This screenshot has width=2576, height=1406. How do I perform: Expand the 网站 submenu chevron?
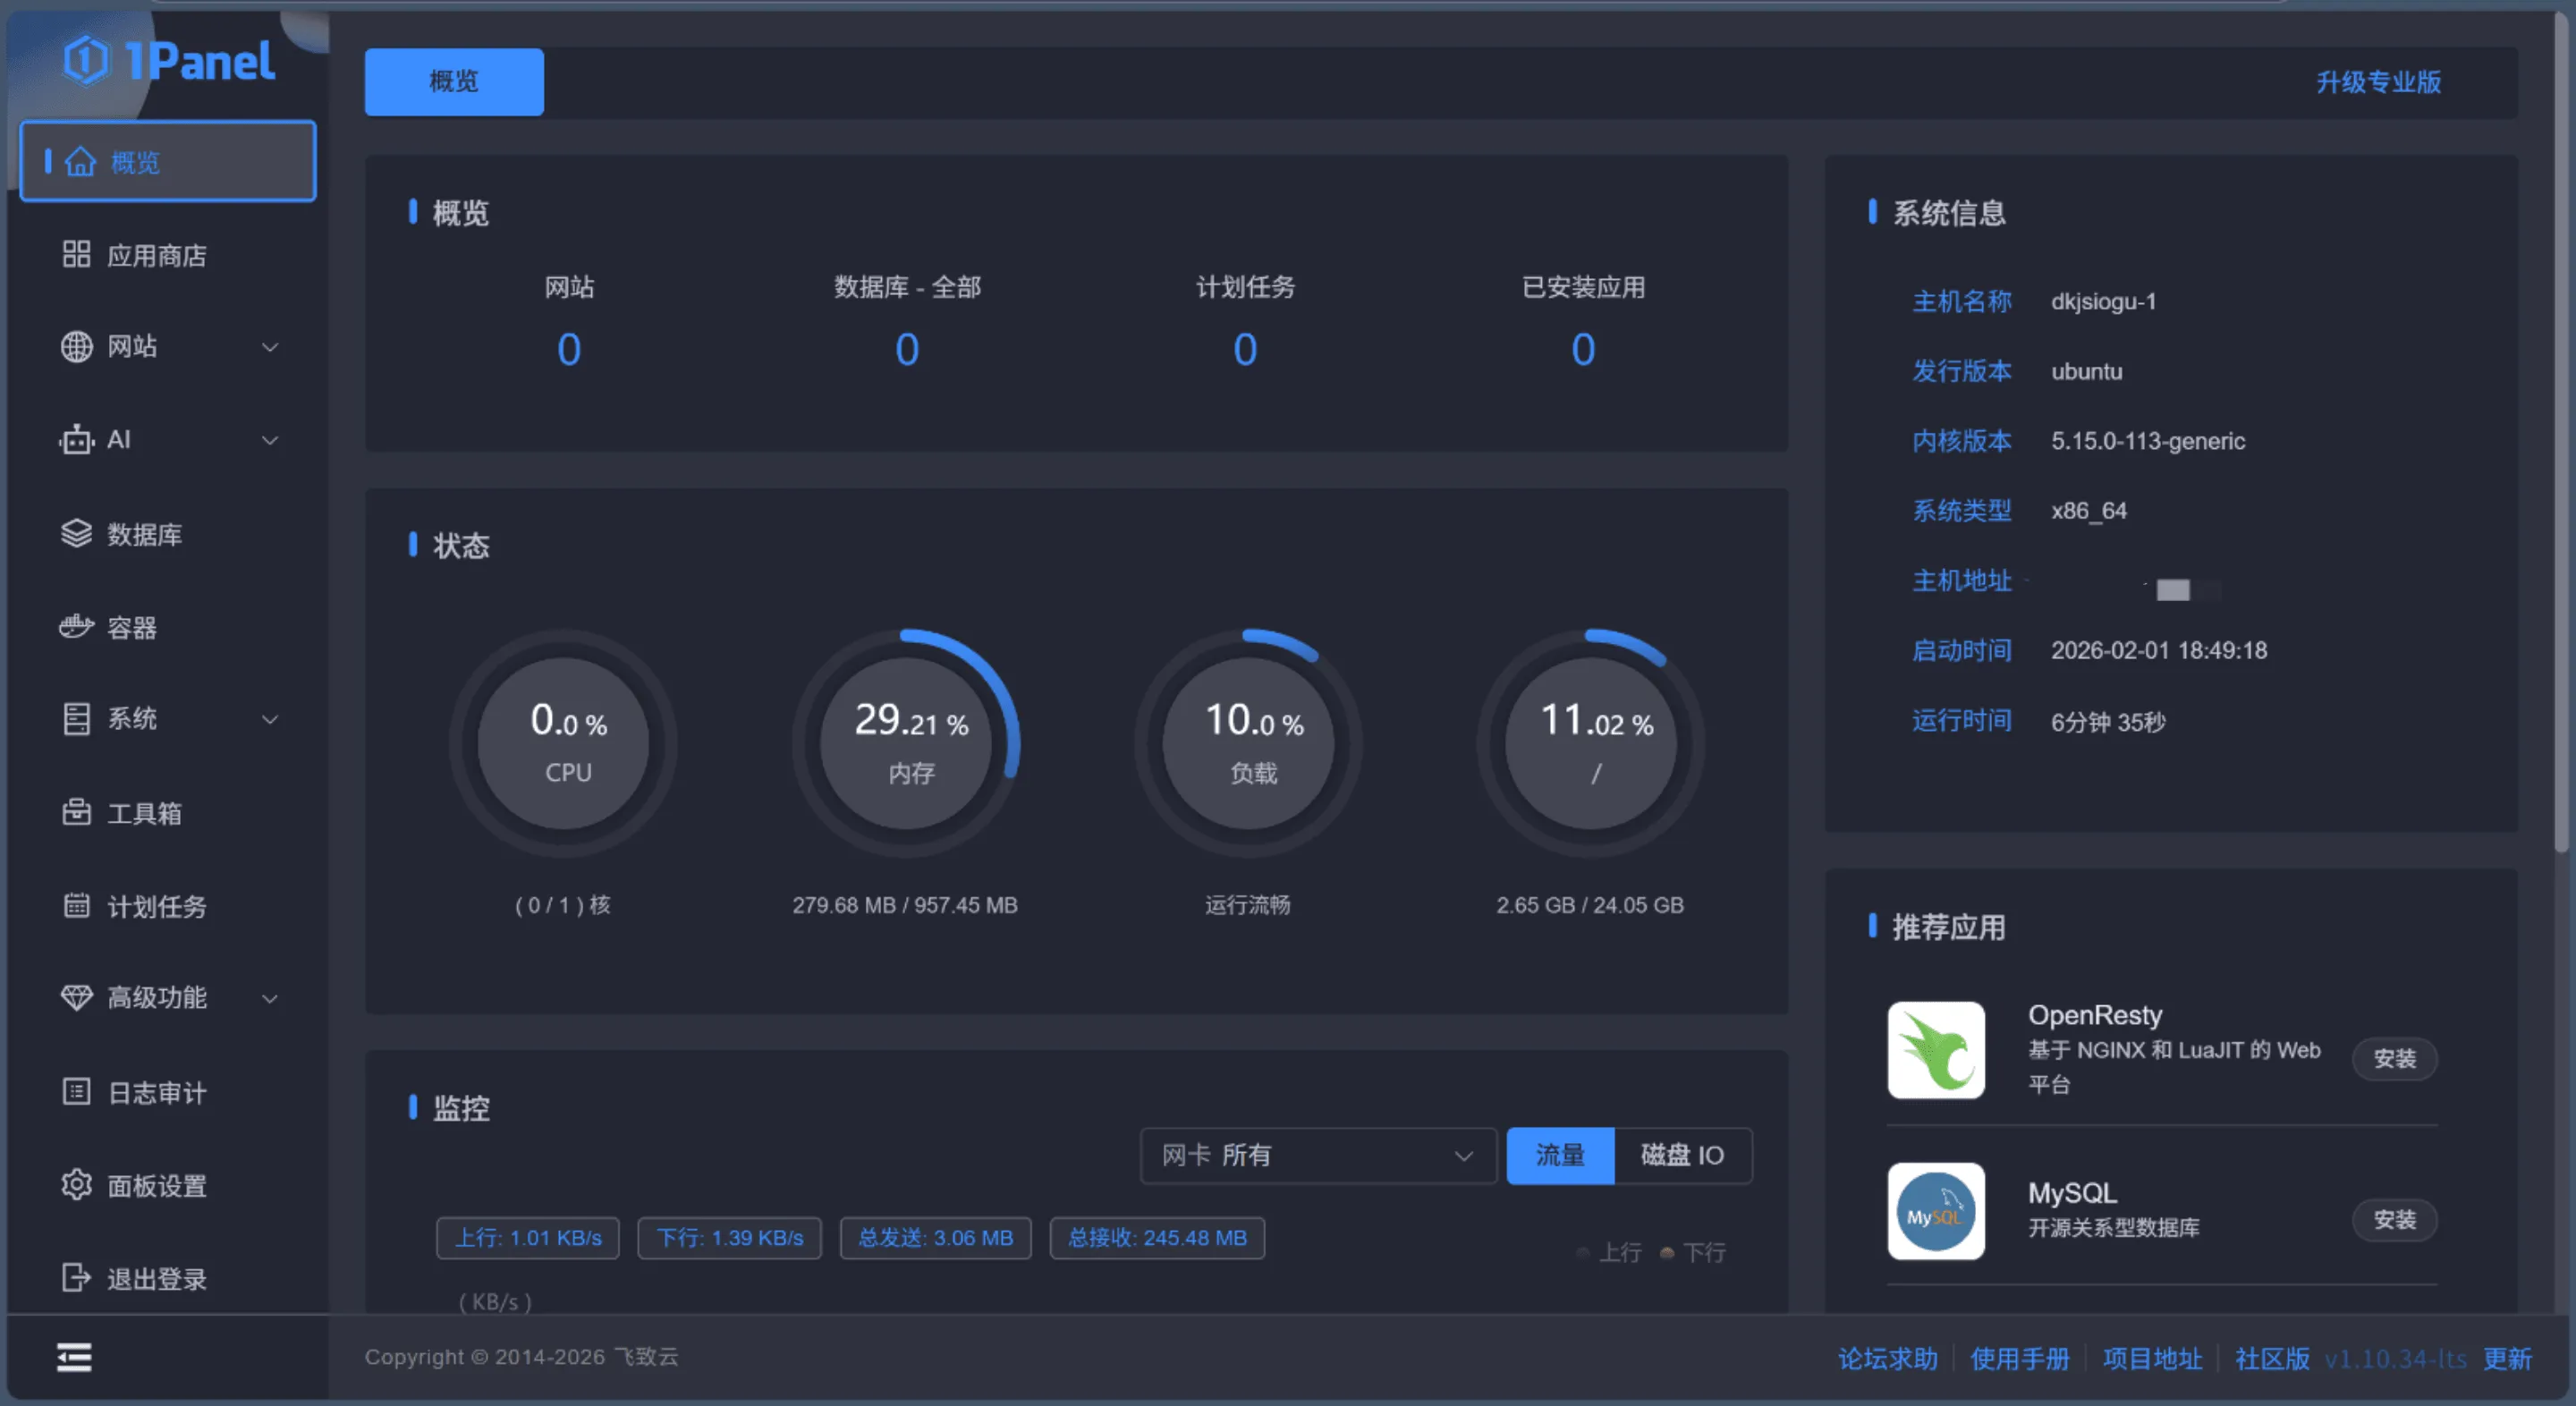[x=270, y=347]
